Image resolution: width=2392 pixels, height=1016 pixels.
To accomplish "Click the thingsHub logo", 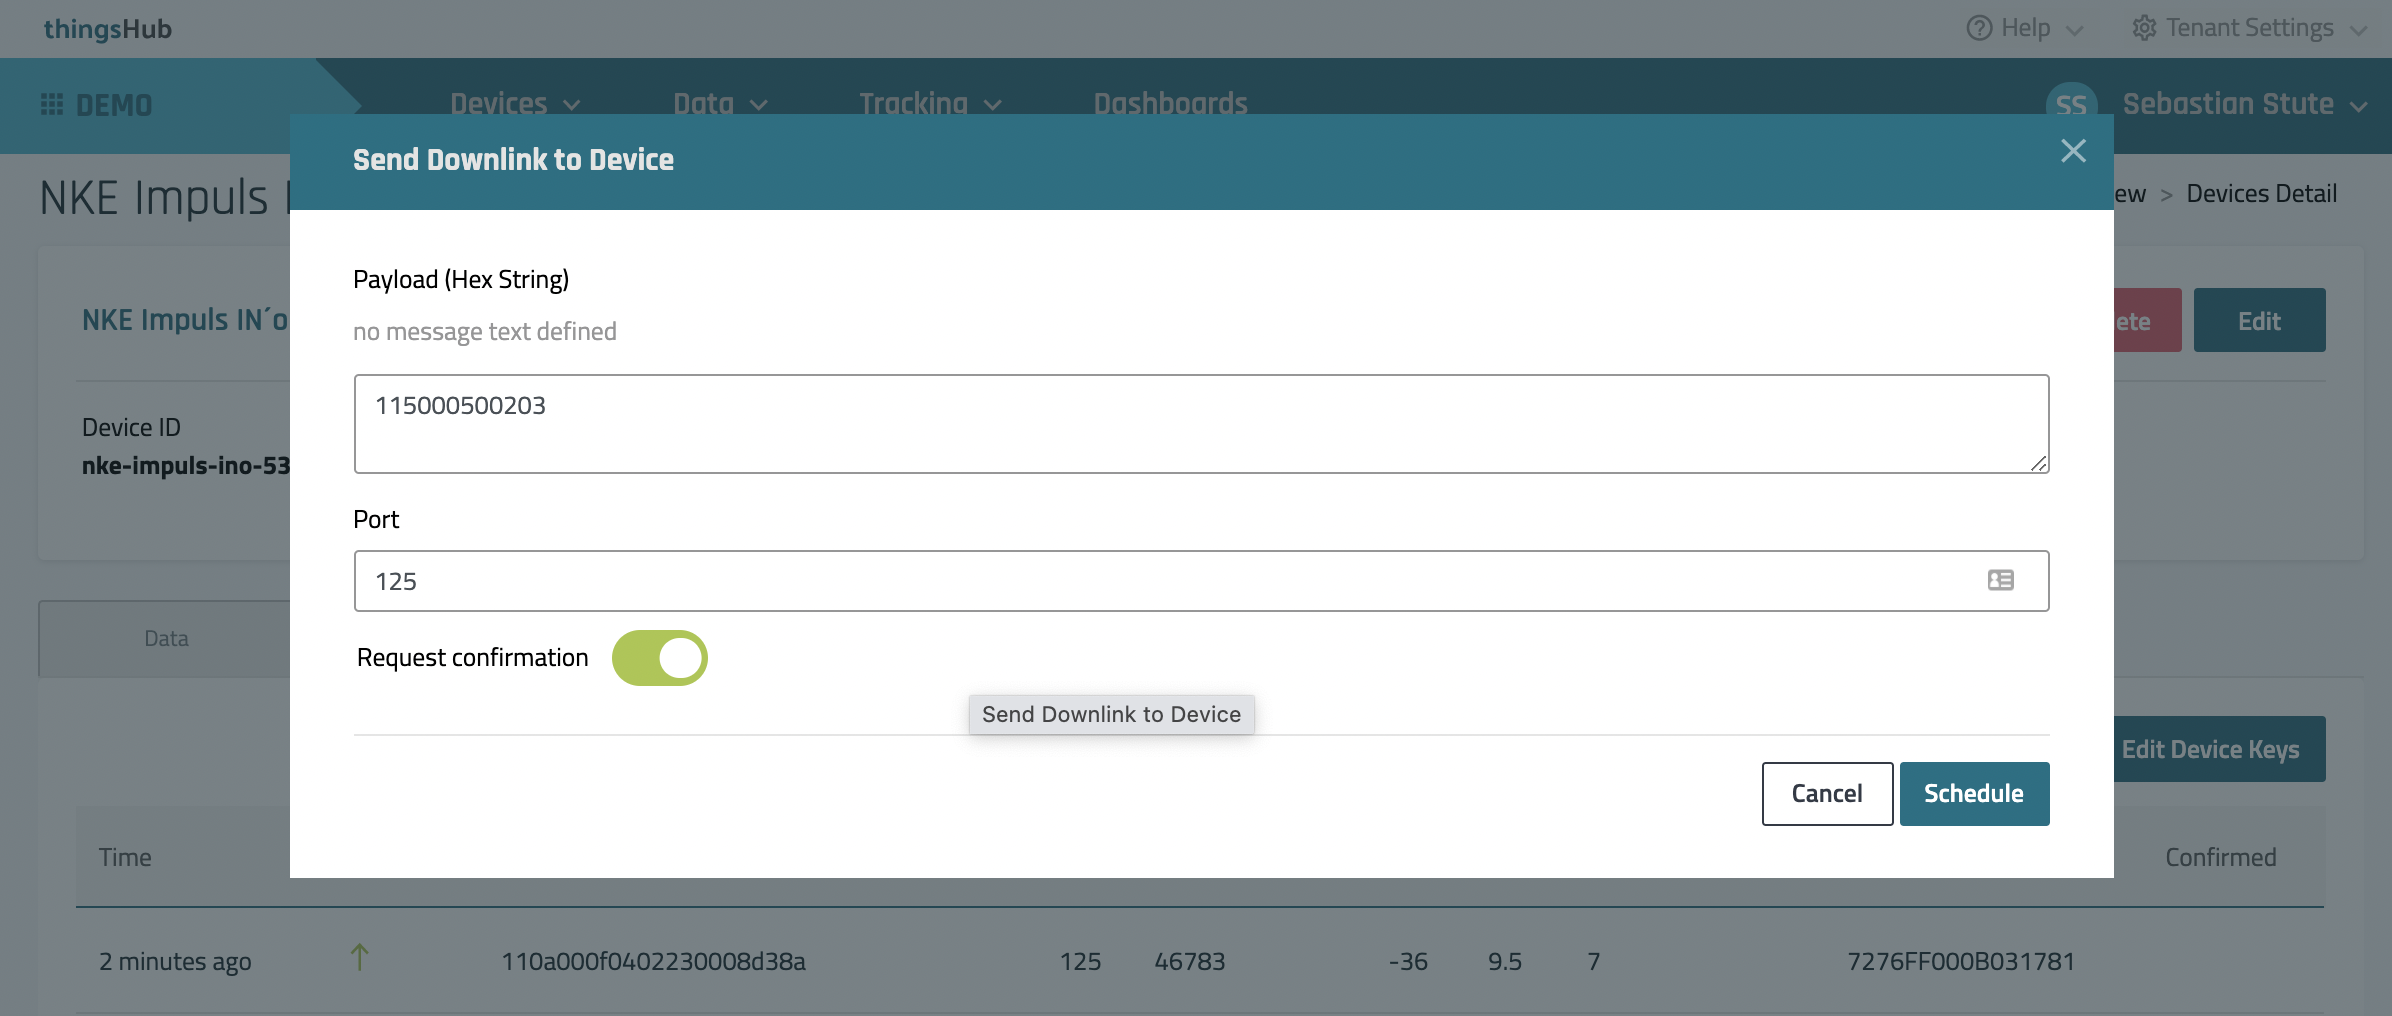I will click(108, 29).
